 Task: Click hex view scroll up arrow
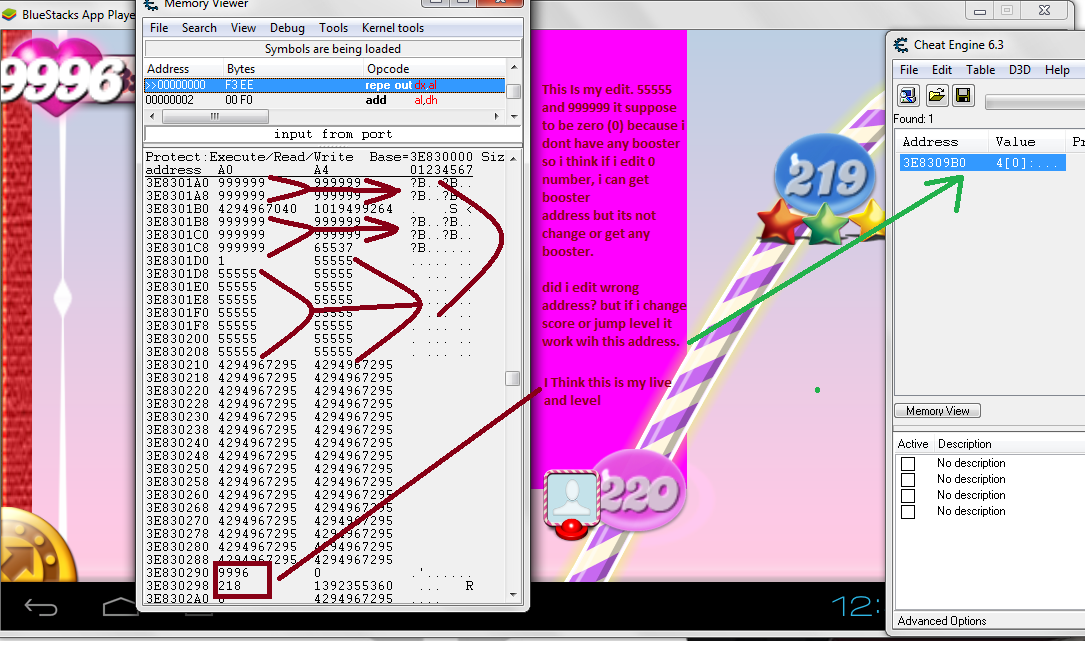point(513,159)
